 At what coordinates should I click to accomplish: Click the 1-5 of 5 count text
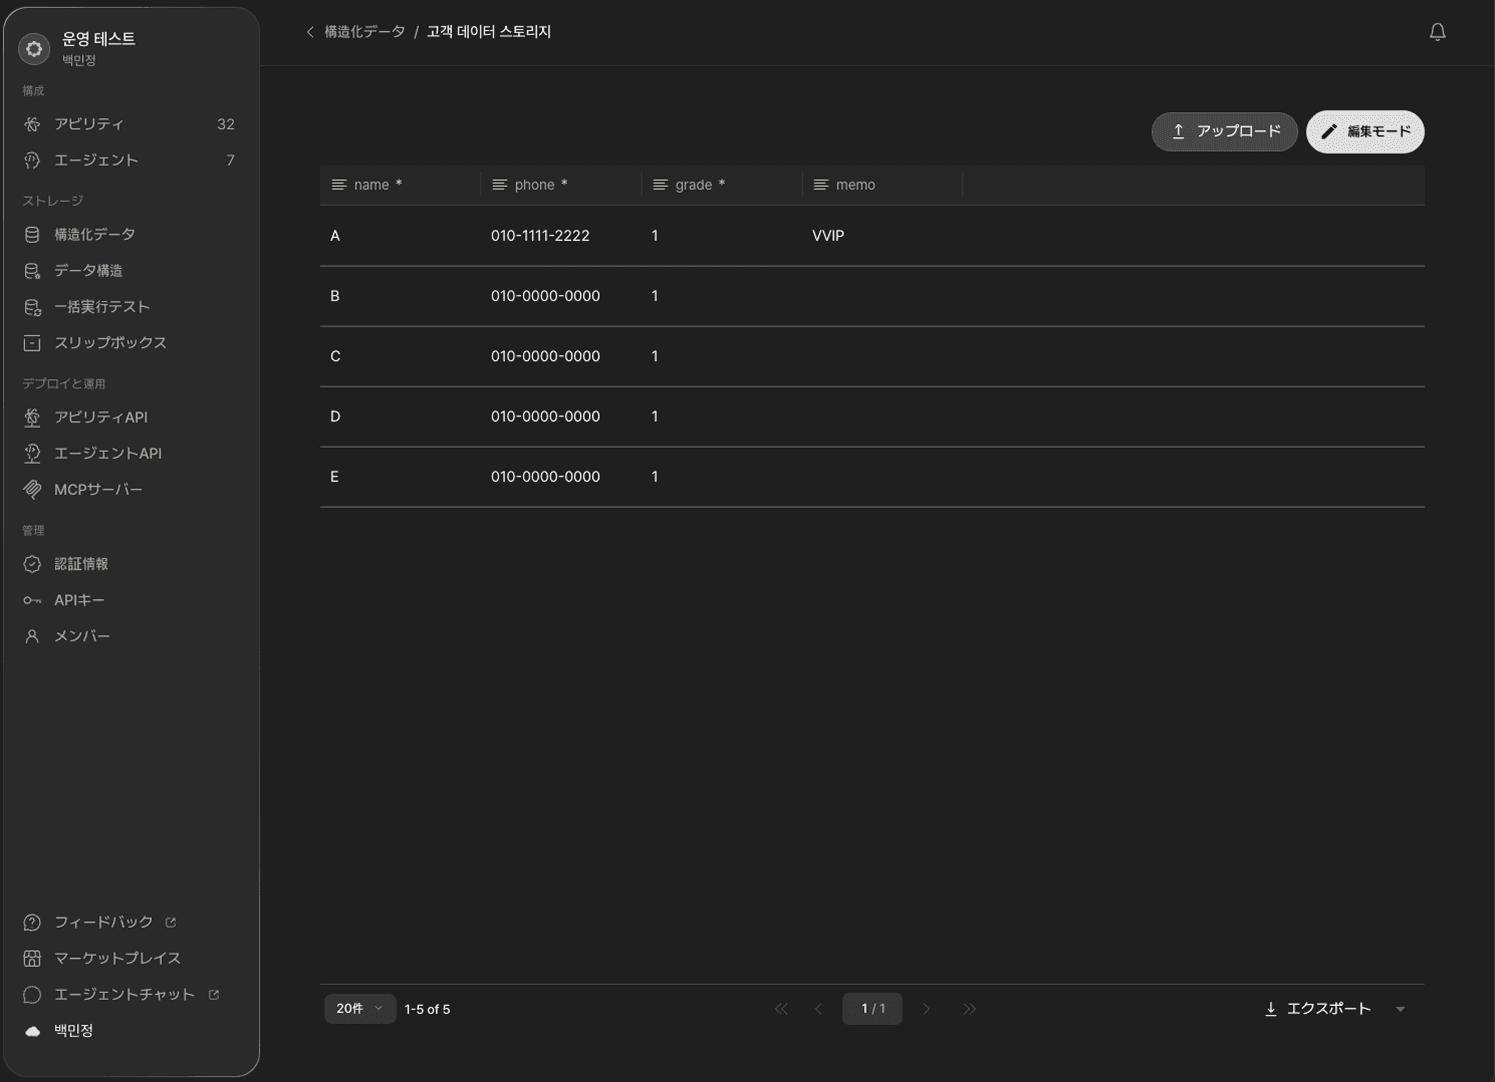tap(427, 1009)
